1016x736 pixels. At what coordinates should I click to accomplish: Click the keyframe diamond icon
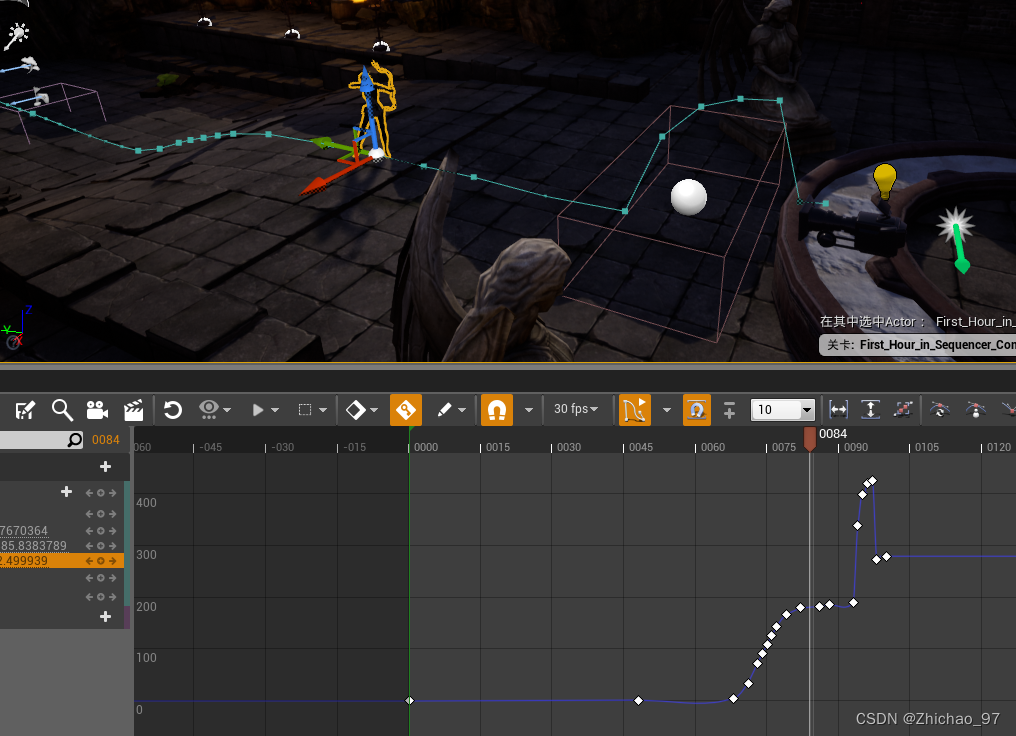[x=355, y=409]
